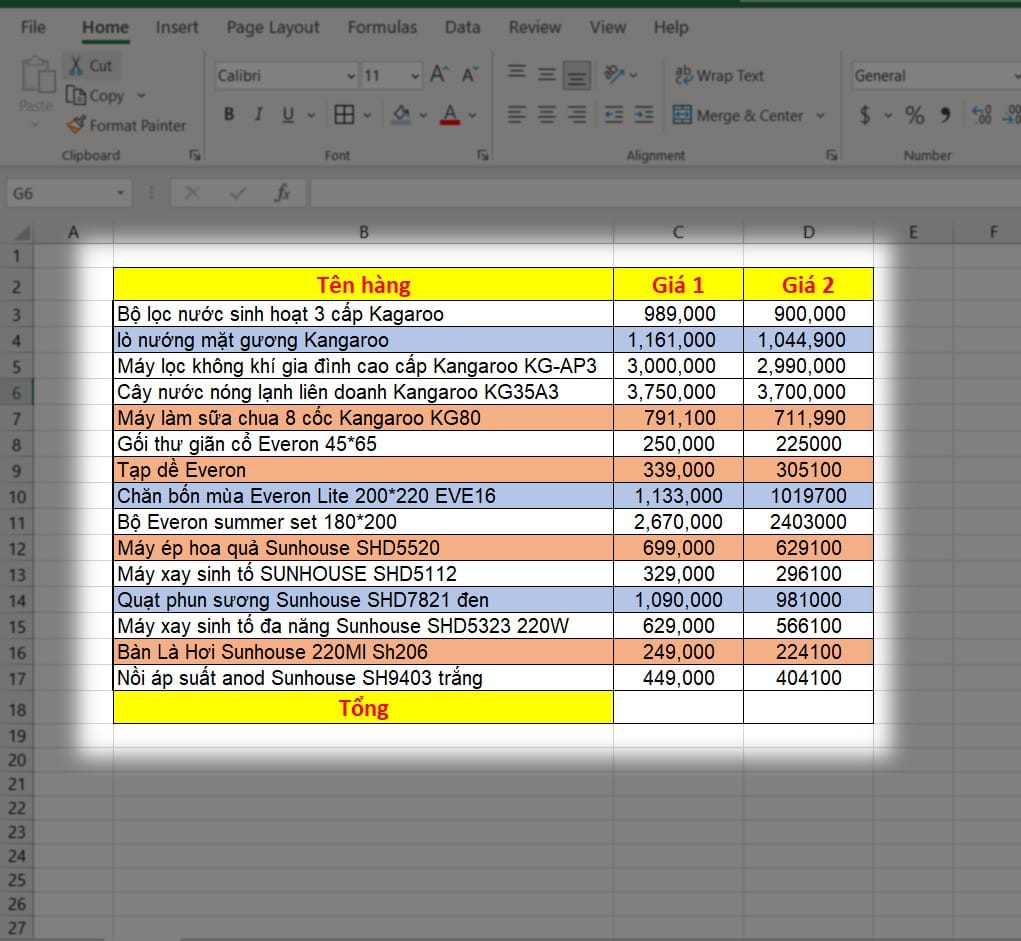Apply Percent Style number format
The image size is (1021, 941).
914,115
